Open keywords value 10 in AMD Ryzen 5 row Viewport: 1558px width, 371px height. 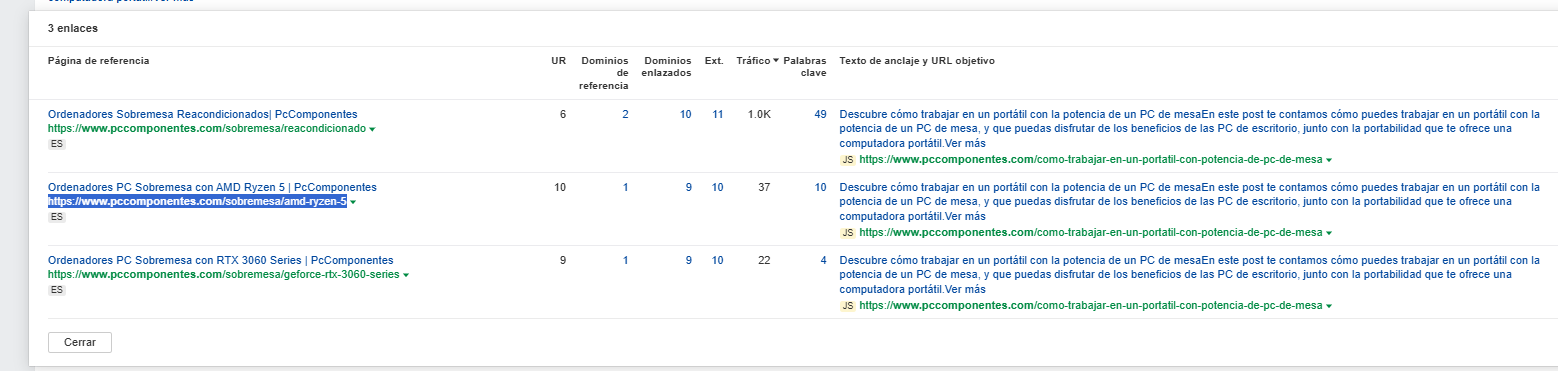[820, 187]
